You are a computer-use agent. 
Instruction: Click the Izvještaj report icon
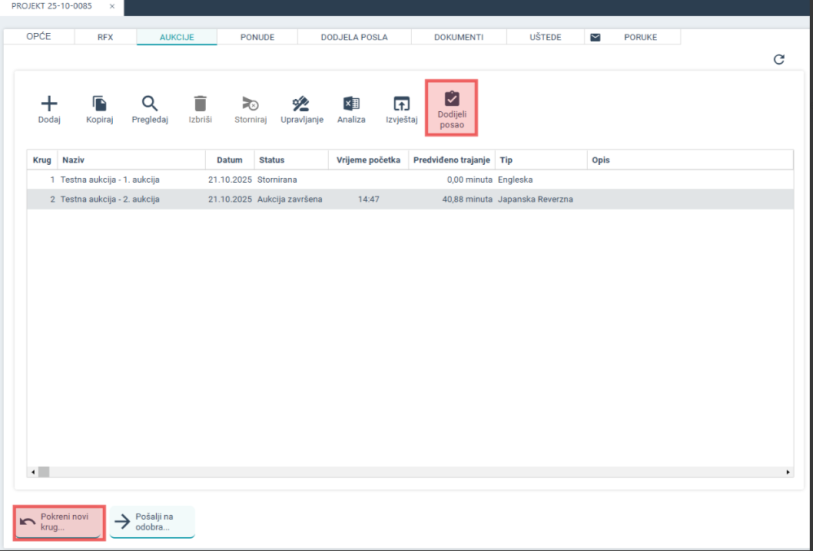coord(401,104)
